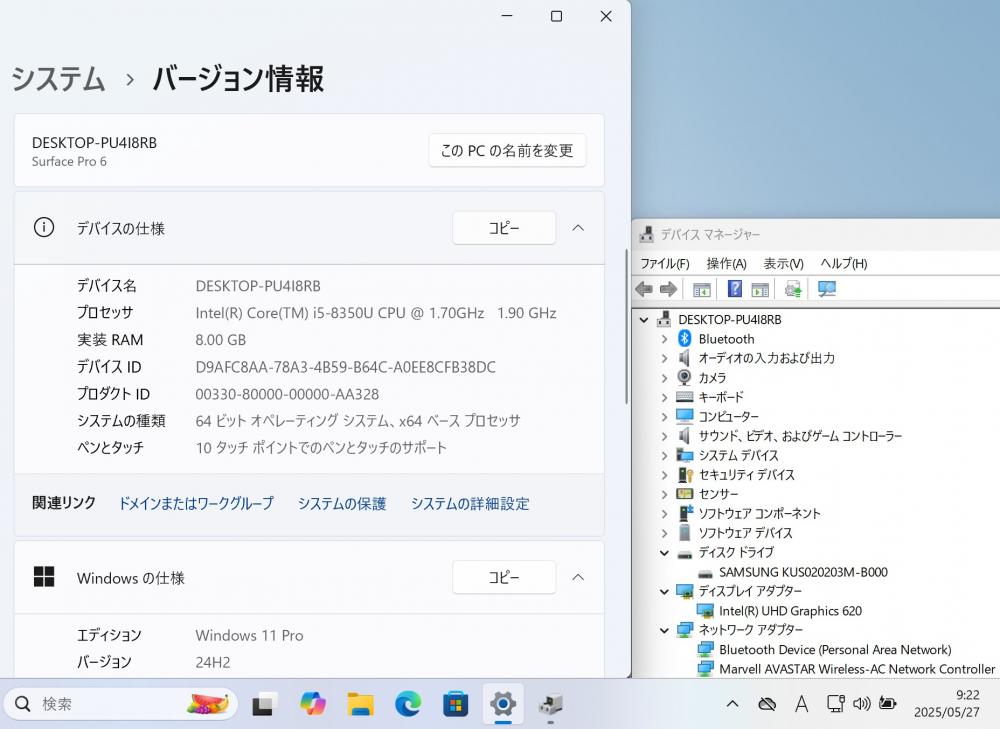
Task: Click network status tray icon
Action: pyautogui.click(x=835, y=703)
